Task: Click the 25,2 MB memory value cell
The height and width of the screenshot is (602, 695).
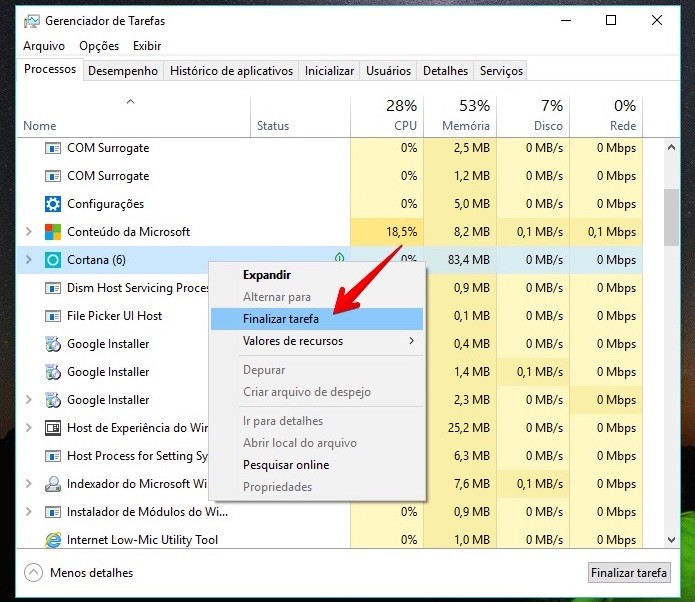Action: pyautogui.click(x=460, y=428)
